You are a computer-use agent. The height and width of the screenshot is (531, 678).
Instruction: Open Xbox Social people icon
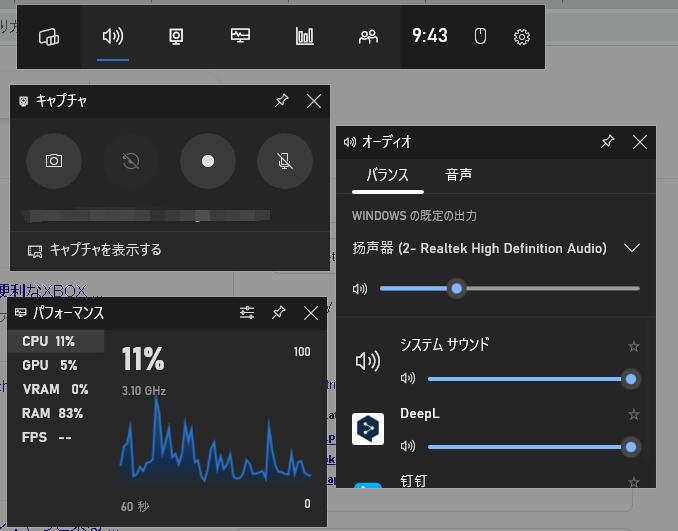(368, 37)
